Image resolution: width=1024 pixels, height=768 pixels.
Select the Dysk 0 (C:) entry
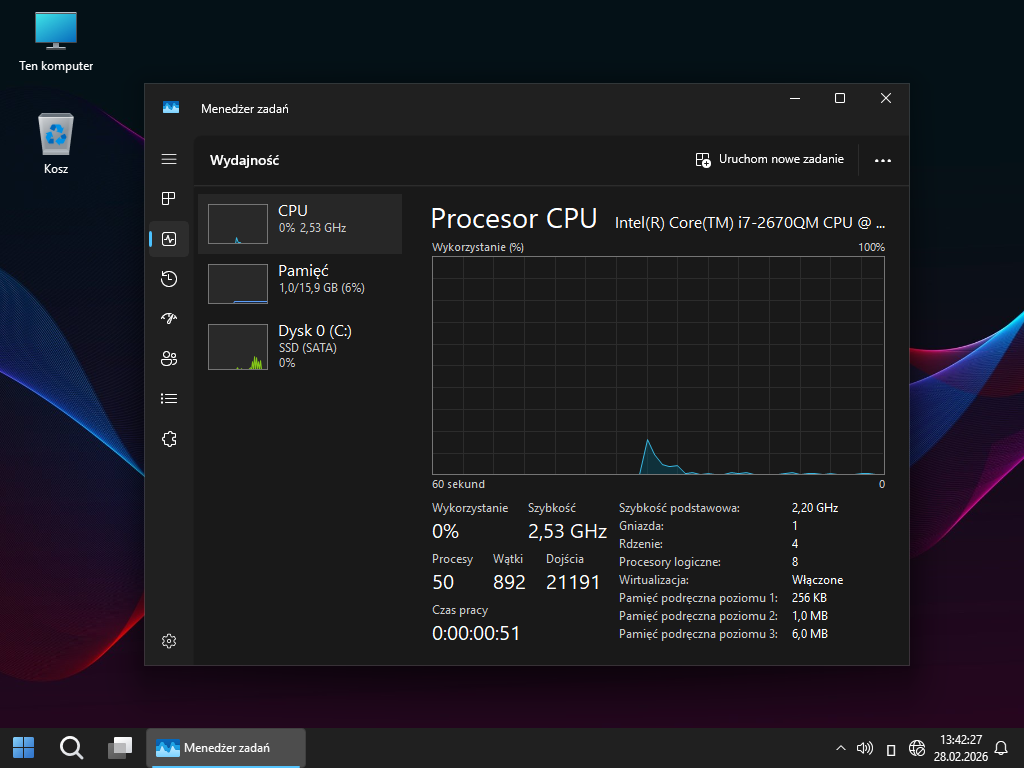300,345
